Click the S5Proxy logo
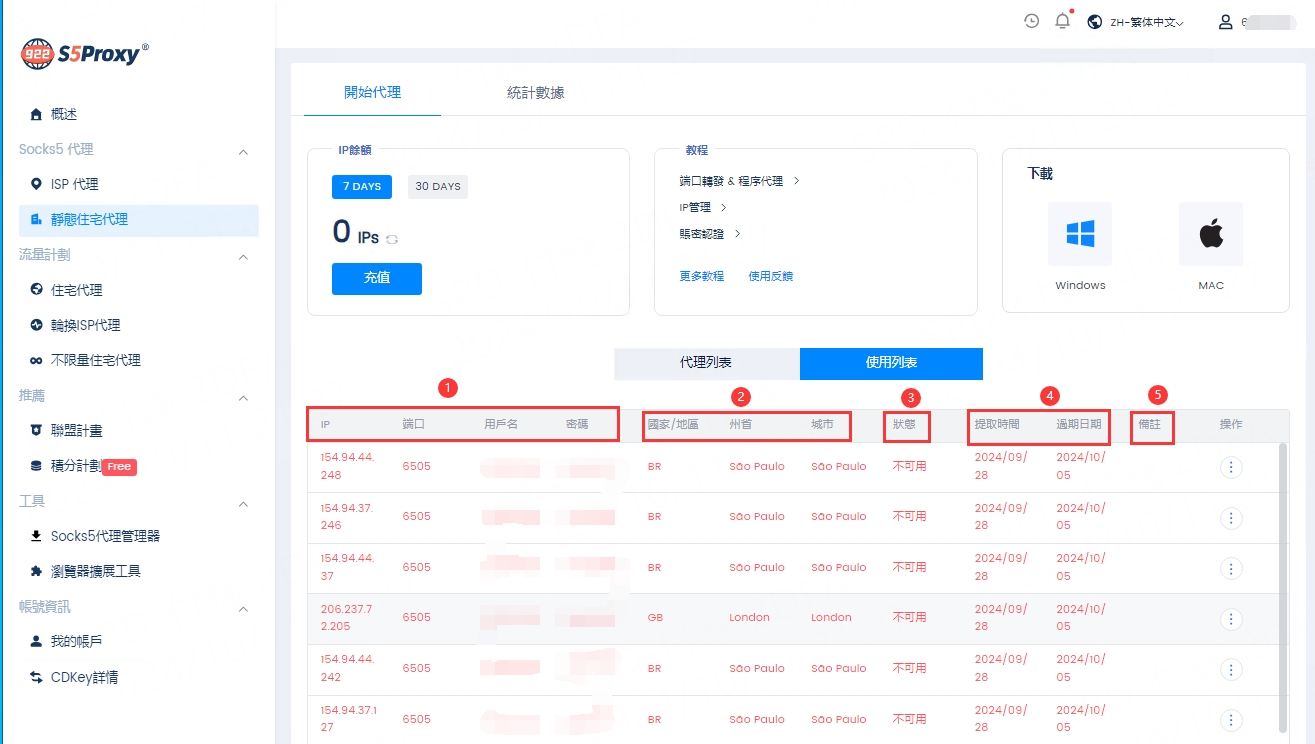The height and width of the screenshot is (744, 1315). (x=85, y=54)
